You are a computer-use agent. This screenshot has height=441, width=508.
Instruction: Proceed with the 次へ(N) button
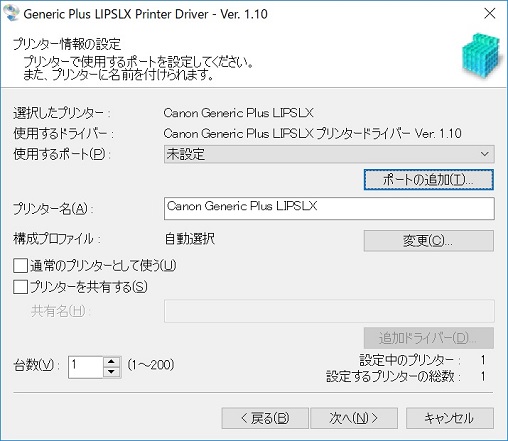(x=354, y=418)
